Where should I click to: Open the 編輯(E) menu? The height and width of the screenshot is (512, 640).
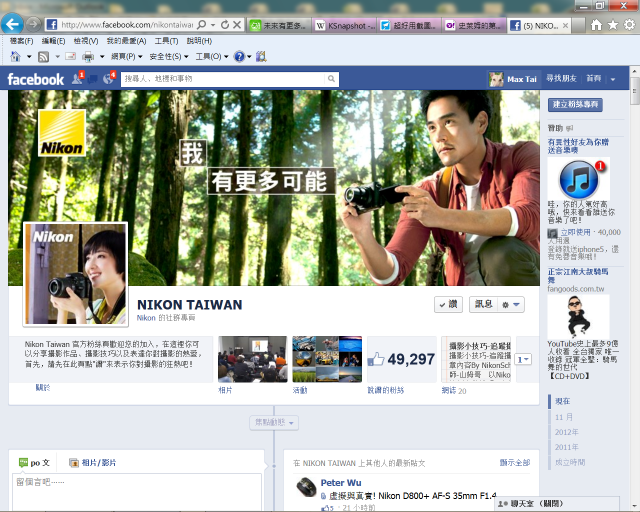click(53, 41)
